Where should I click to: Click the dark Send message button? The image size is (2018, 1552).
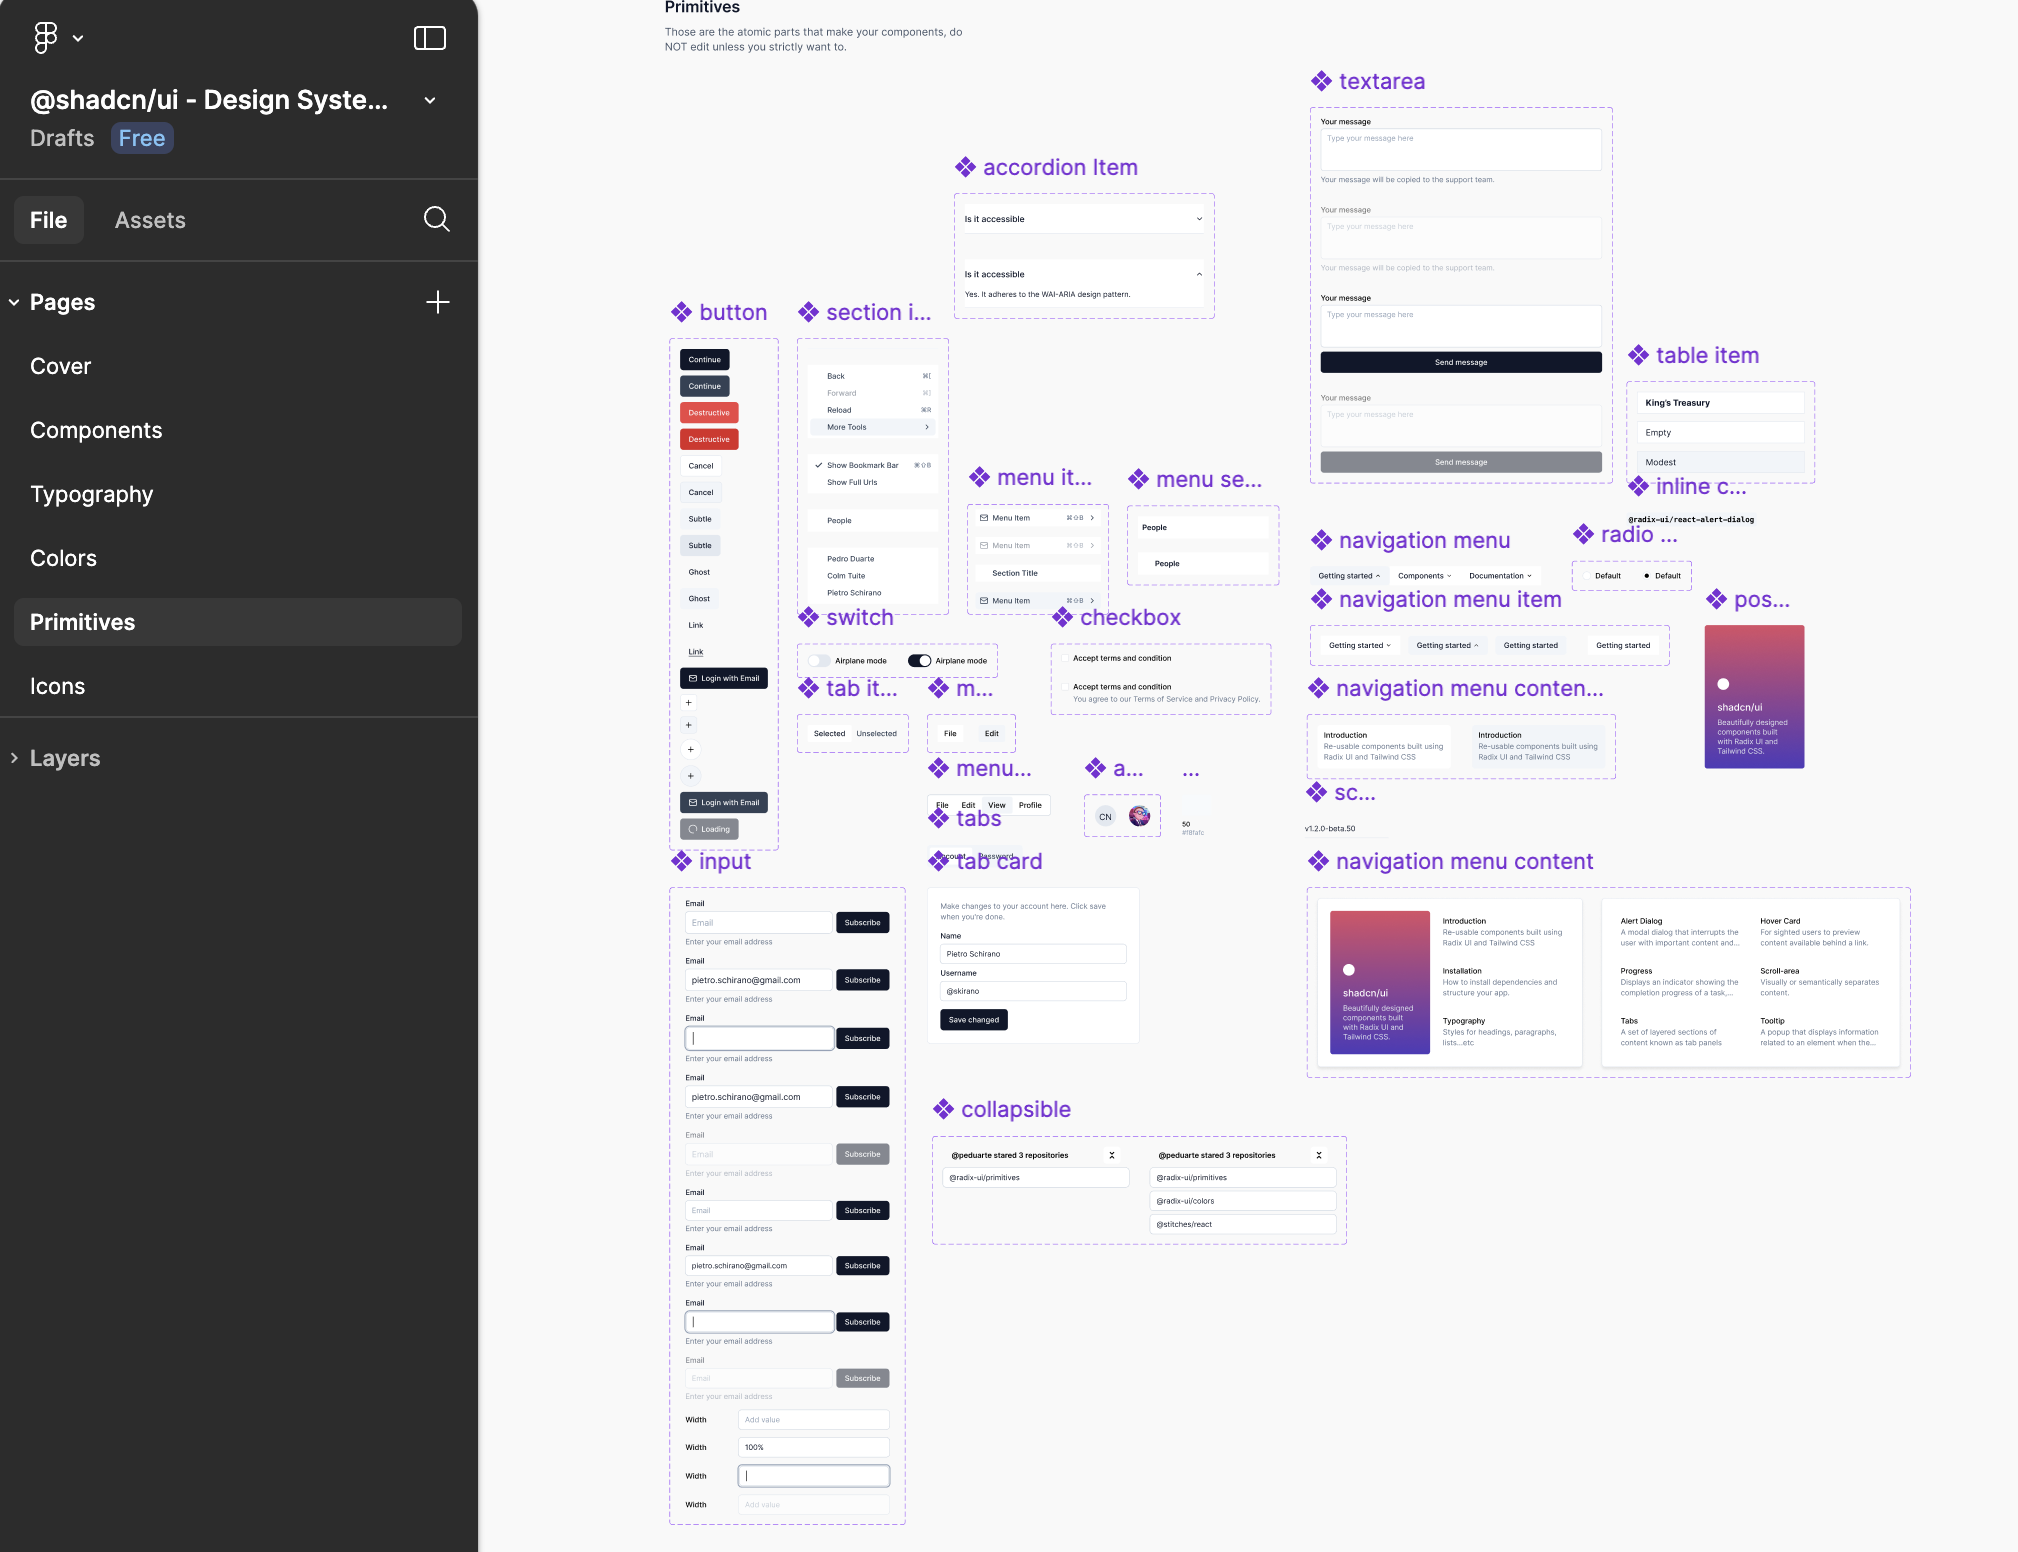(1460, 362)
